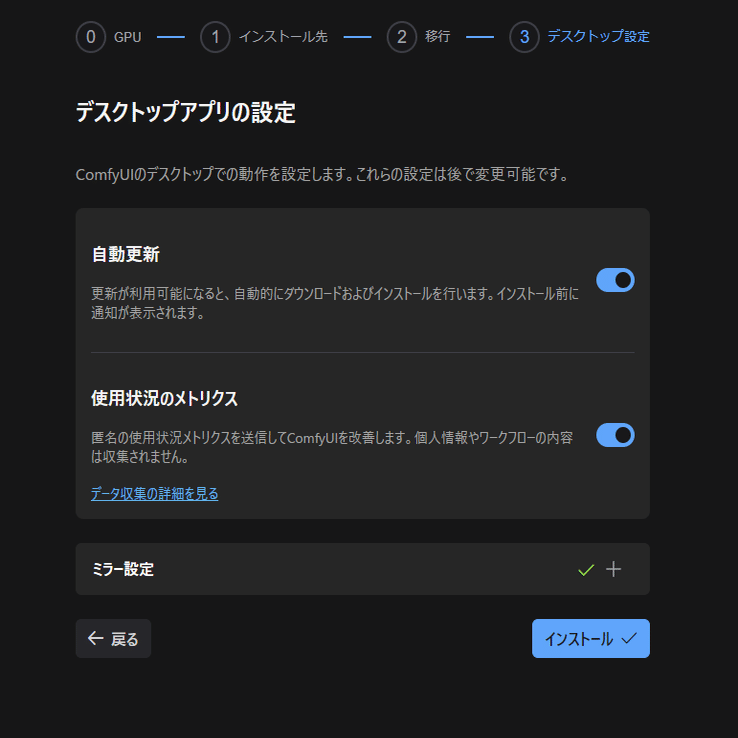Select step 3 デスクトップ設定
738x738 pixels.
(x=579, y=37)
